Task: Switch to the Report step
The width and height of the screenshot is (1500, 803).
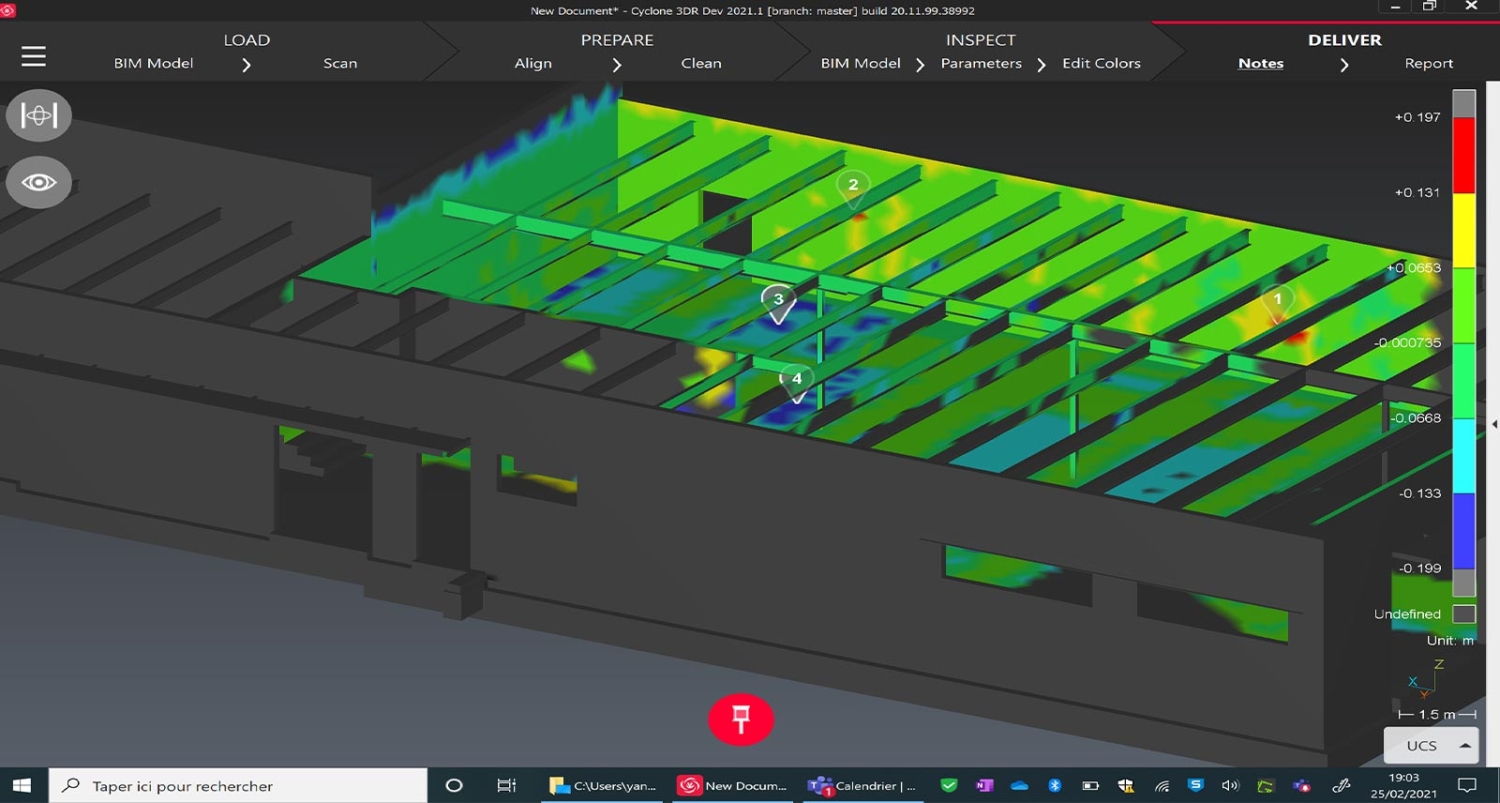Action: pyautogui.click(x=1428, y=63)
